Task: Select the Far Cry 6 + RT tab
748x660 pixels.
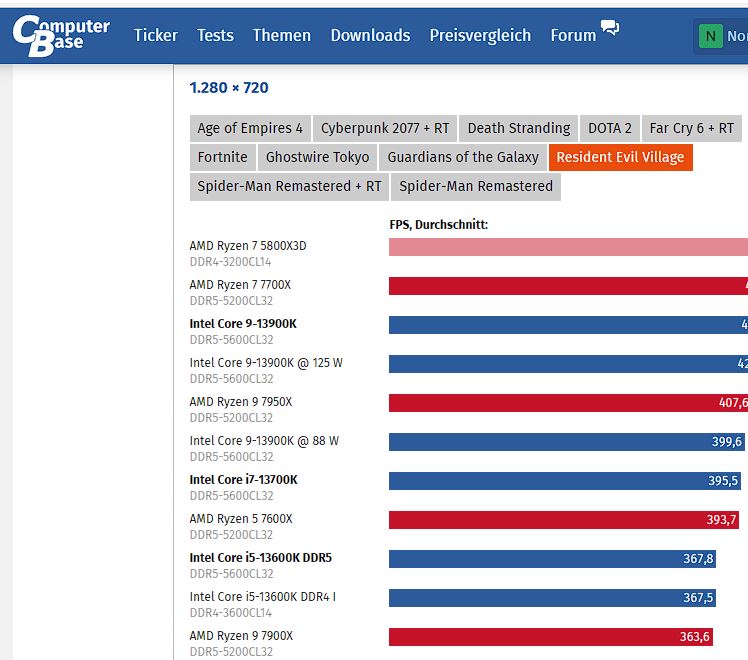Action: pyautogui.click(x=692, y=128)
